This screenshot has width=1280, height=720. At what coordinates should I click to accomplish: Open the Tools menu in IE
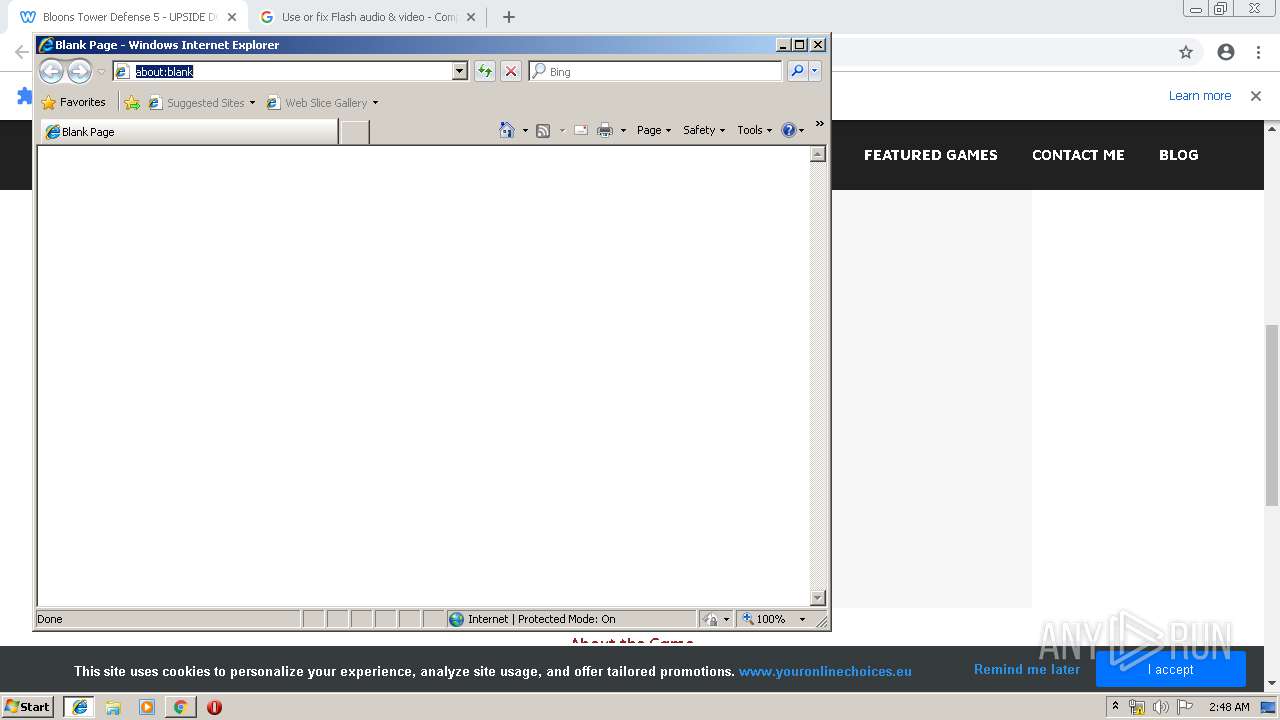(x=755, y=130)
